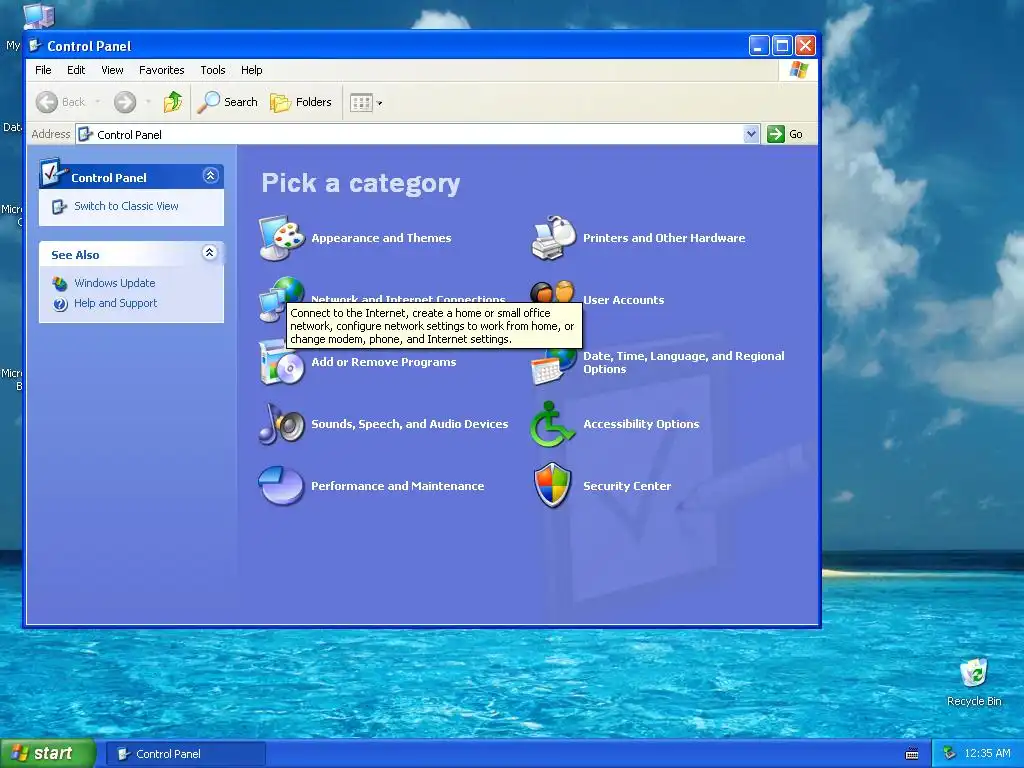
Task: Click the User Accounts link text
Action: [x=624, y=300]
